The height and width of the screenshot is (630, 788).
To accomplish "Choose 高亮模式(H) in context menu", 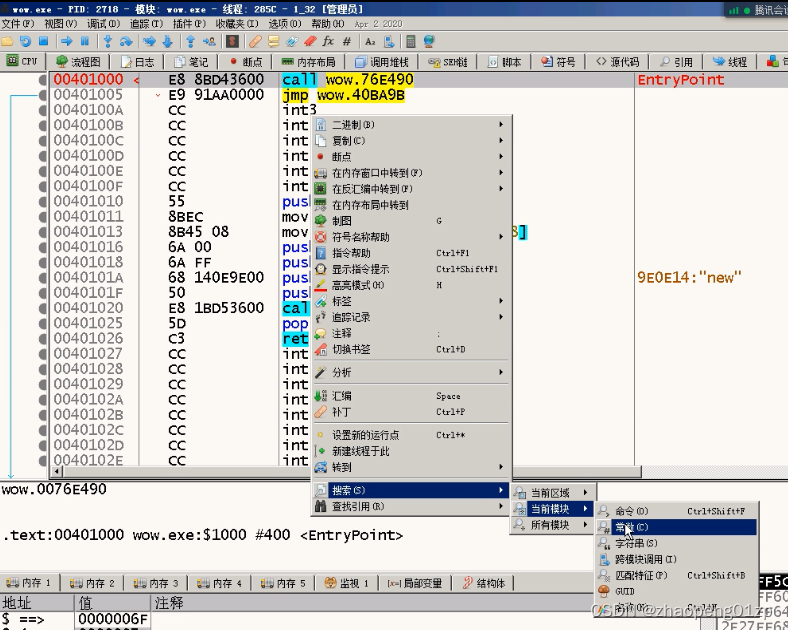I will [410, 285].
